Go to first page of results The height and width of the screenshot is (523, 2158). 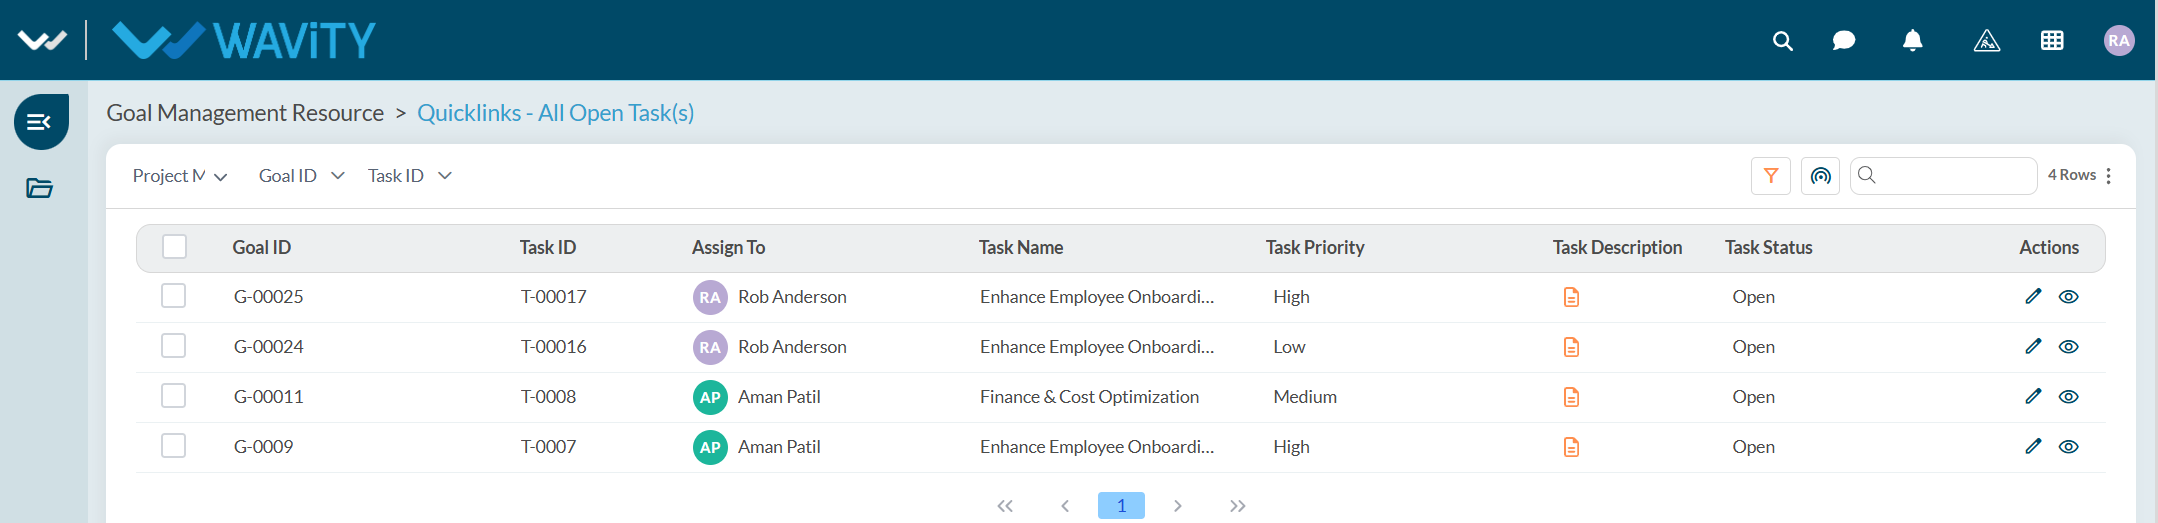pyautogui.click(x=1005, y=506)
